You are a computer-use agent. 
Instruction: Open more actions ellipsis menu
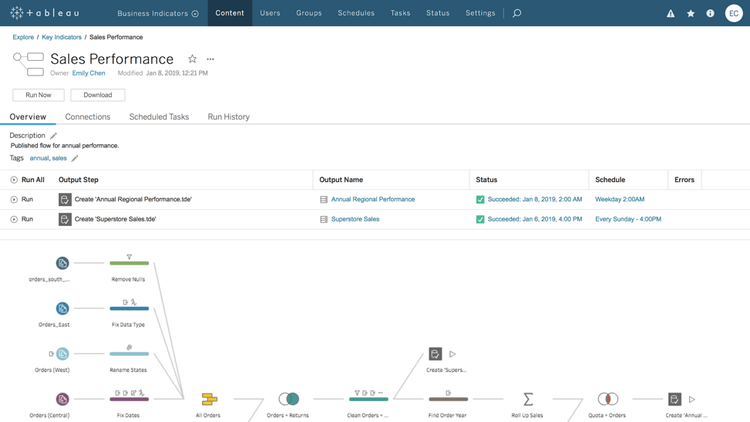coord(210,59)
